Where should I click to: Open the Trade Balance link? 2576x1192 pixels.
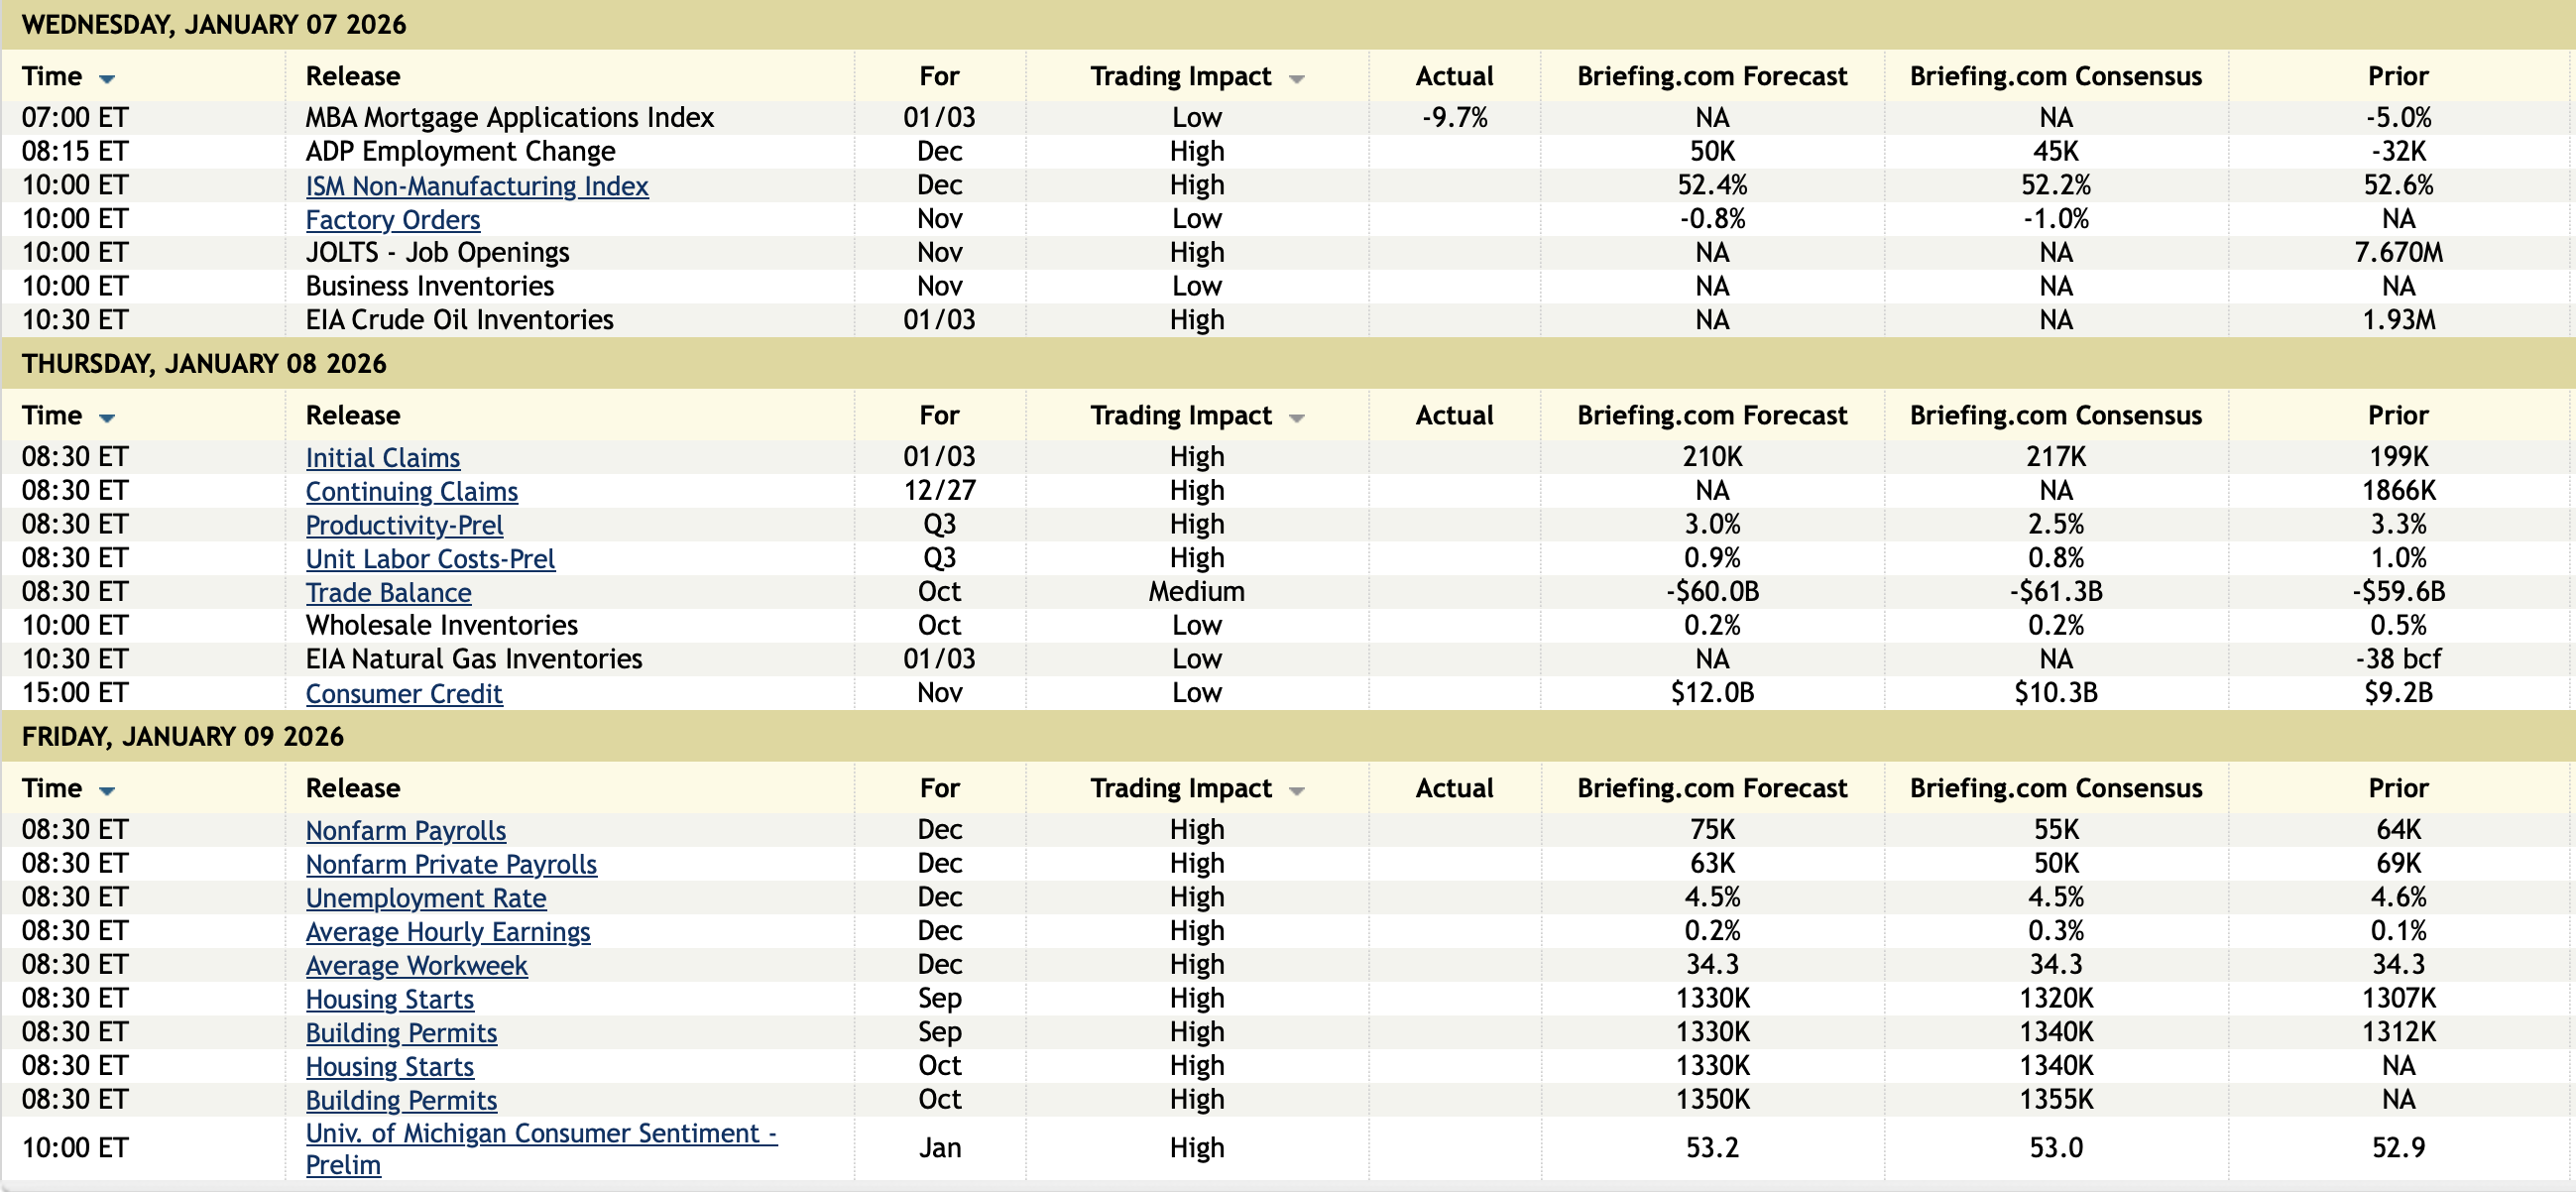coord(388,593)
